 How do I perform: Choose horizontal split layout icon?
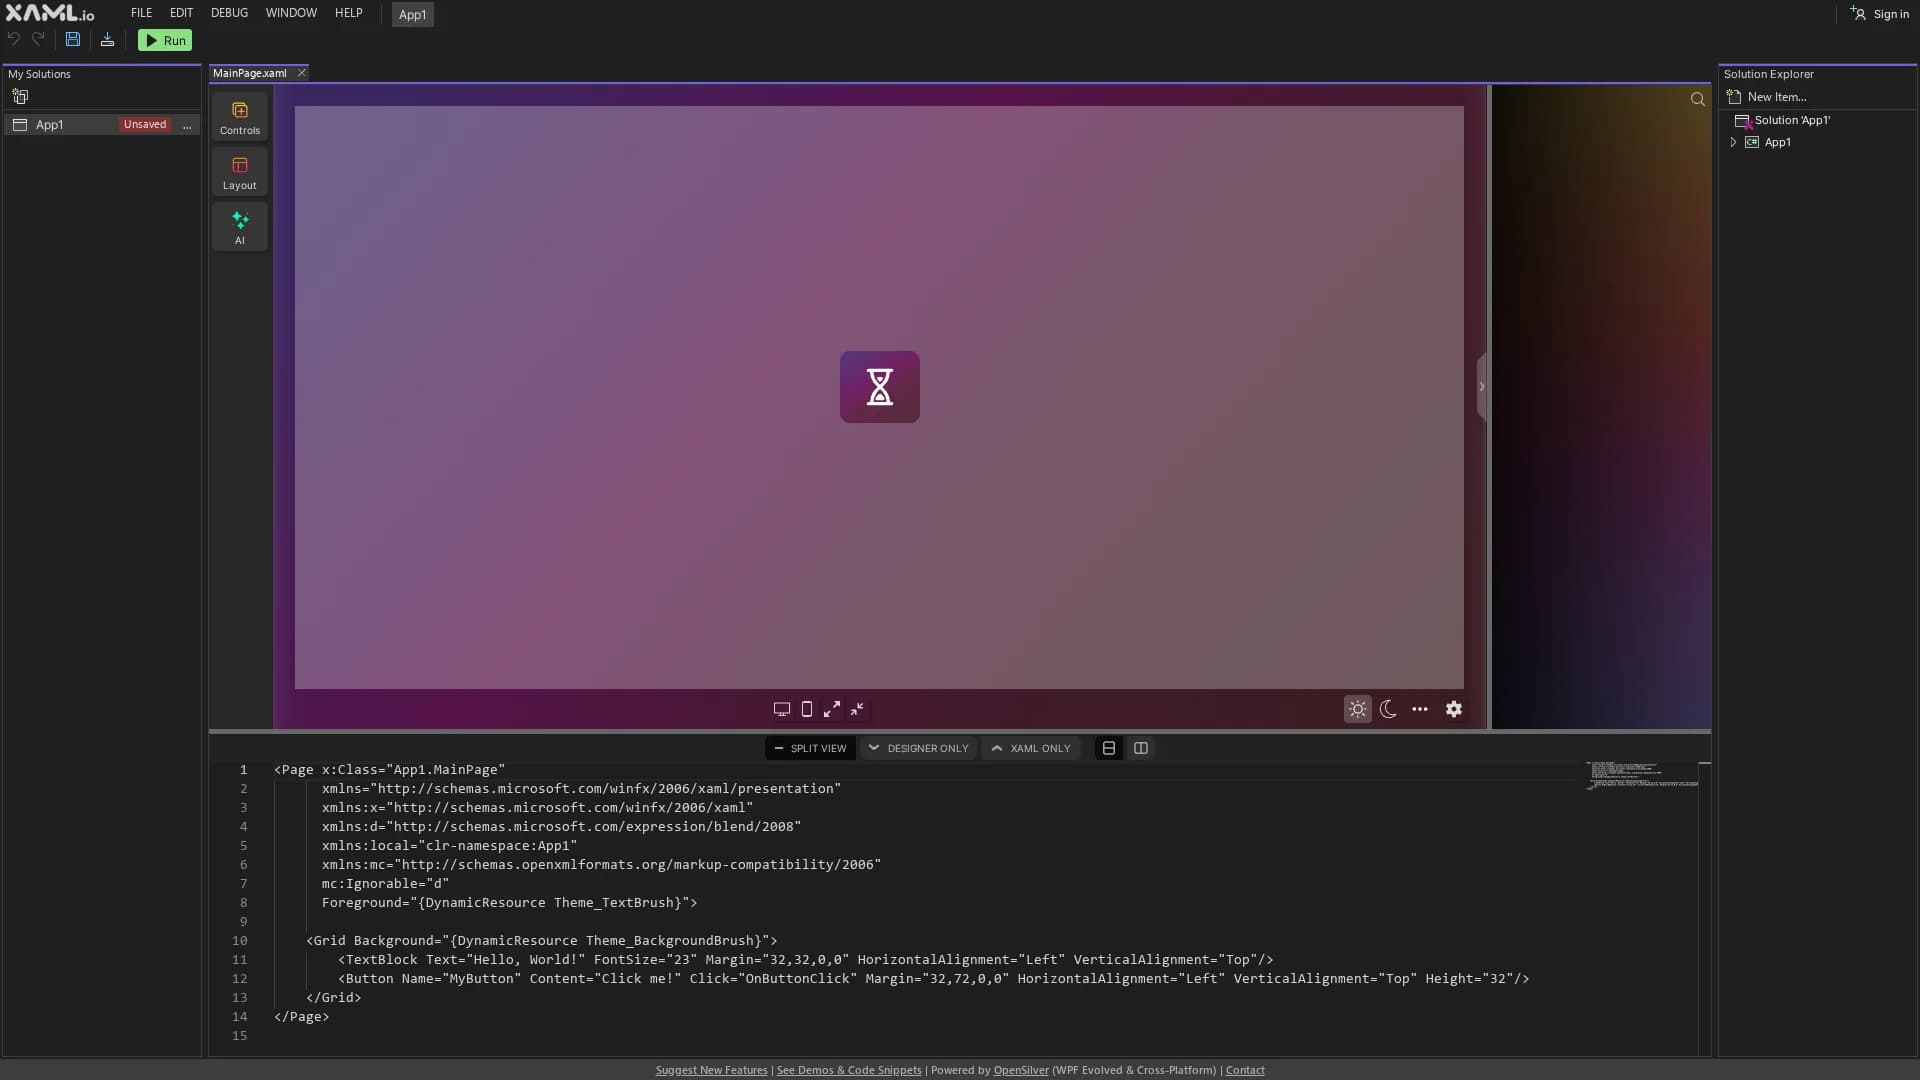[1109, 748]
